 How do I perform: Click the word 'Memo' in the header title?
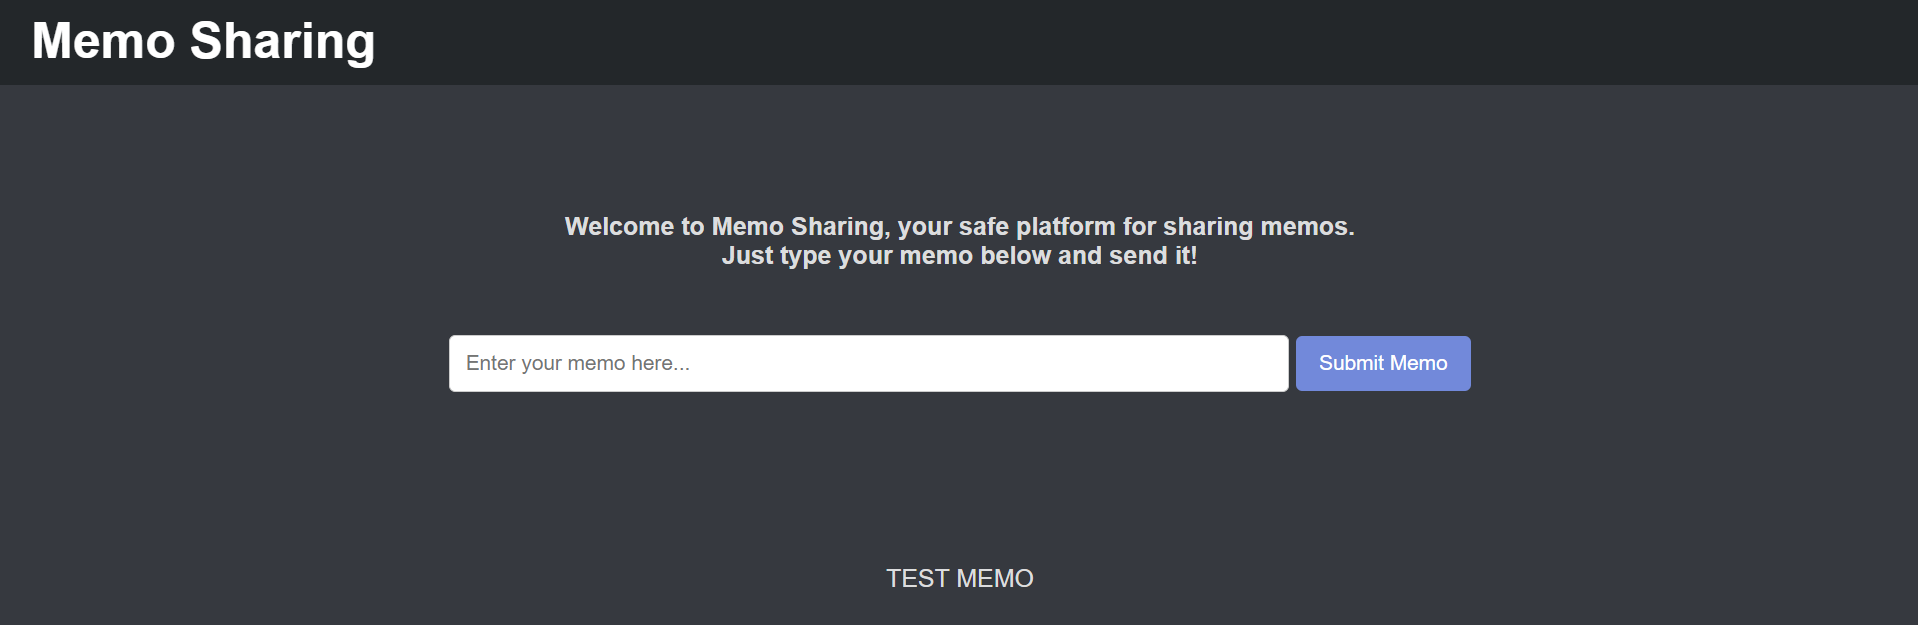103,41
